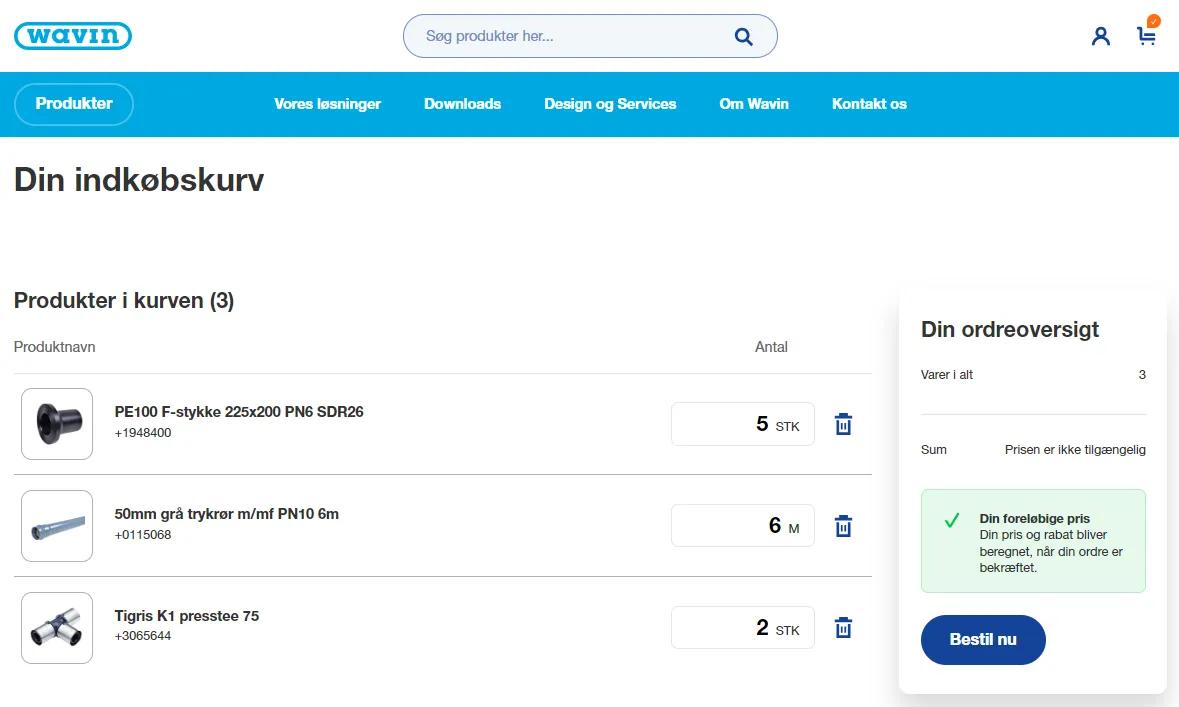The image size is (1179, 707).
Task: Open the shopping cart icon
Action: pos(1146,35)
